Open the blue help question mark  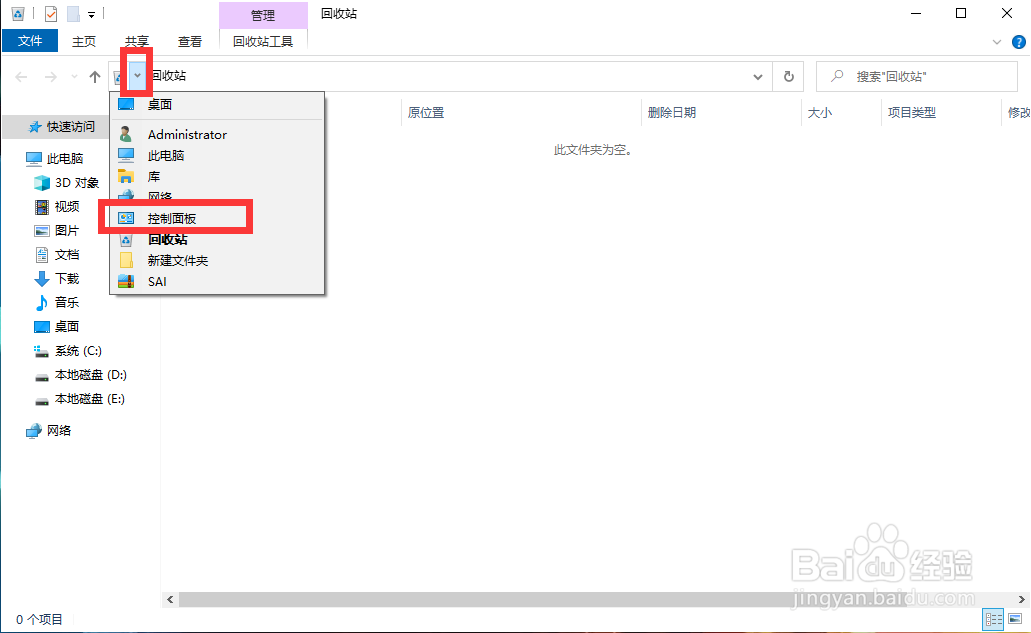[x=1019, y=42]
